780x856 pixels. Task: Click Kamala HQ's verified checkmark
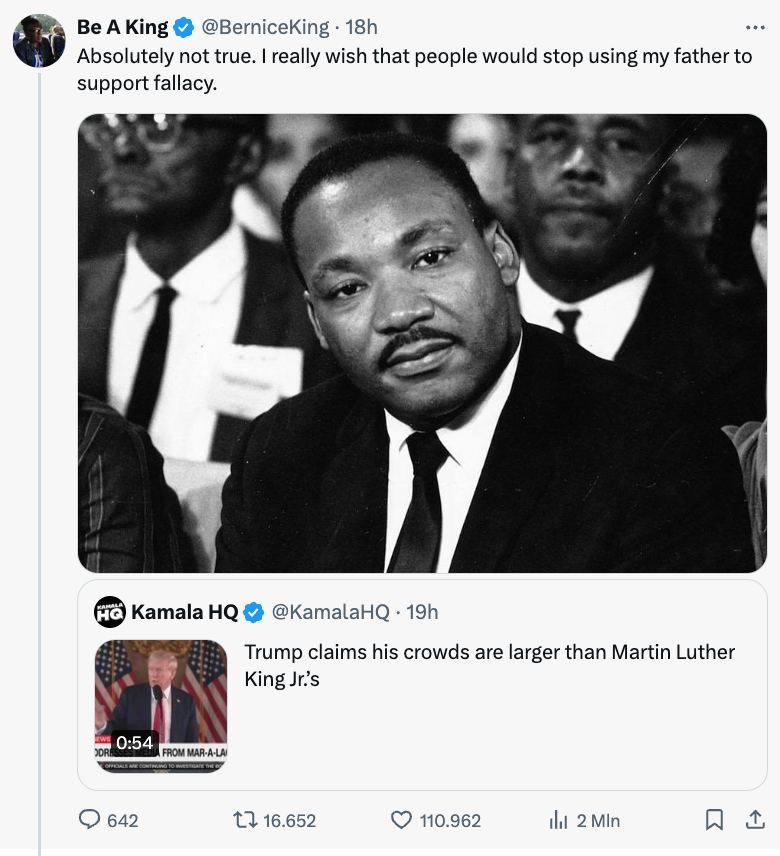(250, 610)
